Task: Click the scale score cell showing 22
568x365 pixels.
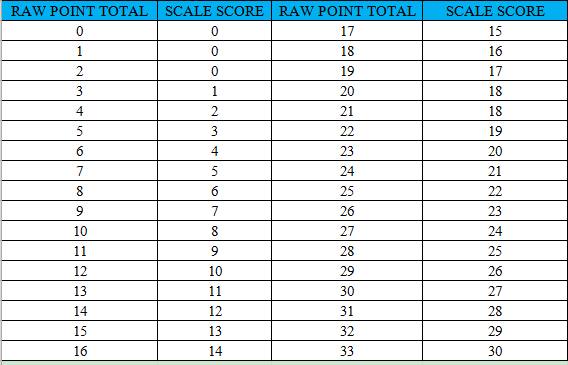Action: click(495, 191)
